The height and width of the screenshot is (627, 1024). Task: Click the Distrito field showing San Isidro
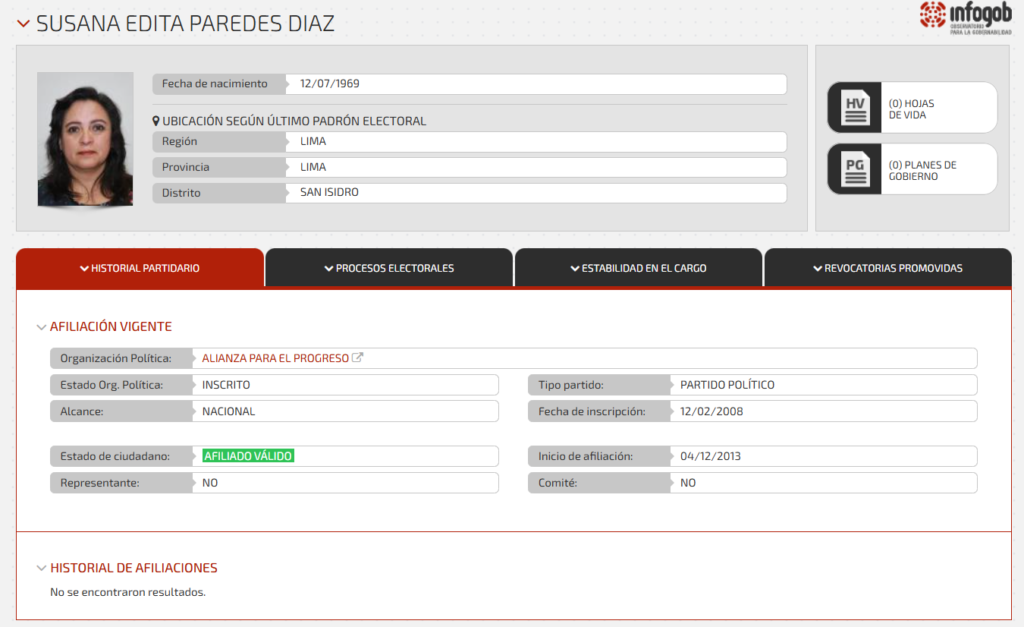tap(330, 192)
